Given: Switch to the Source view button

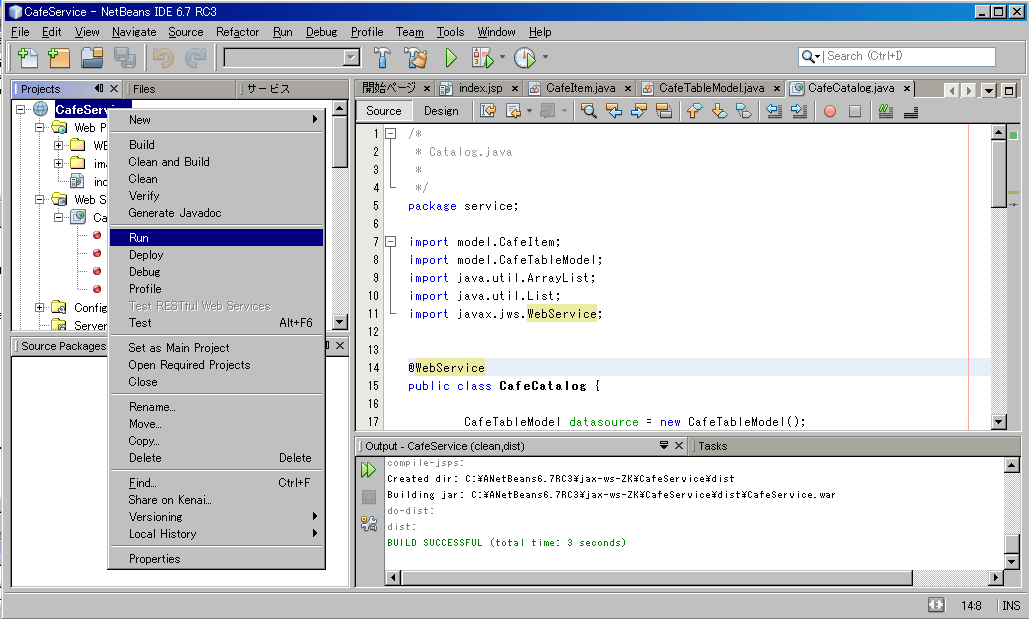Looking at the screenshot, I should tap(384, 111).
